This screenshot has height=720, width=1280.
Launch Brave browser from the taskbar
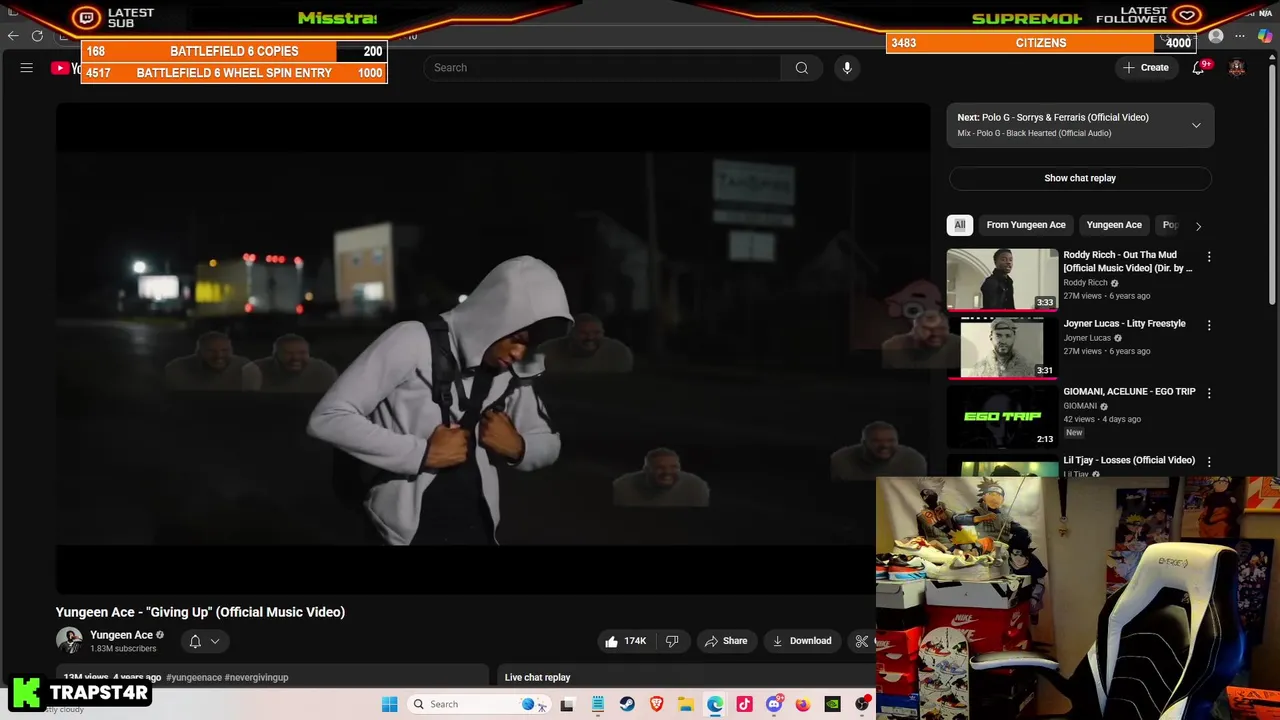(656, 704)
